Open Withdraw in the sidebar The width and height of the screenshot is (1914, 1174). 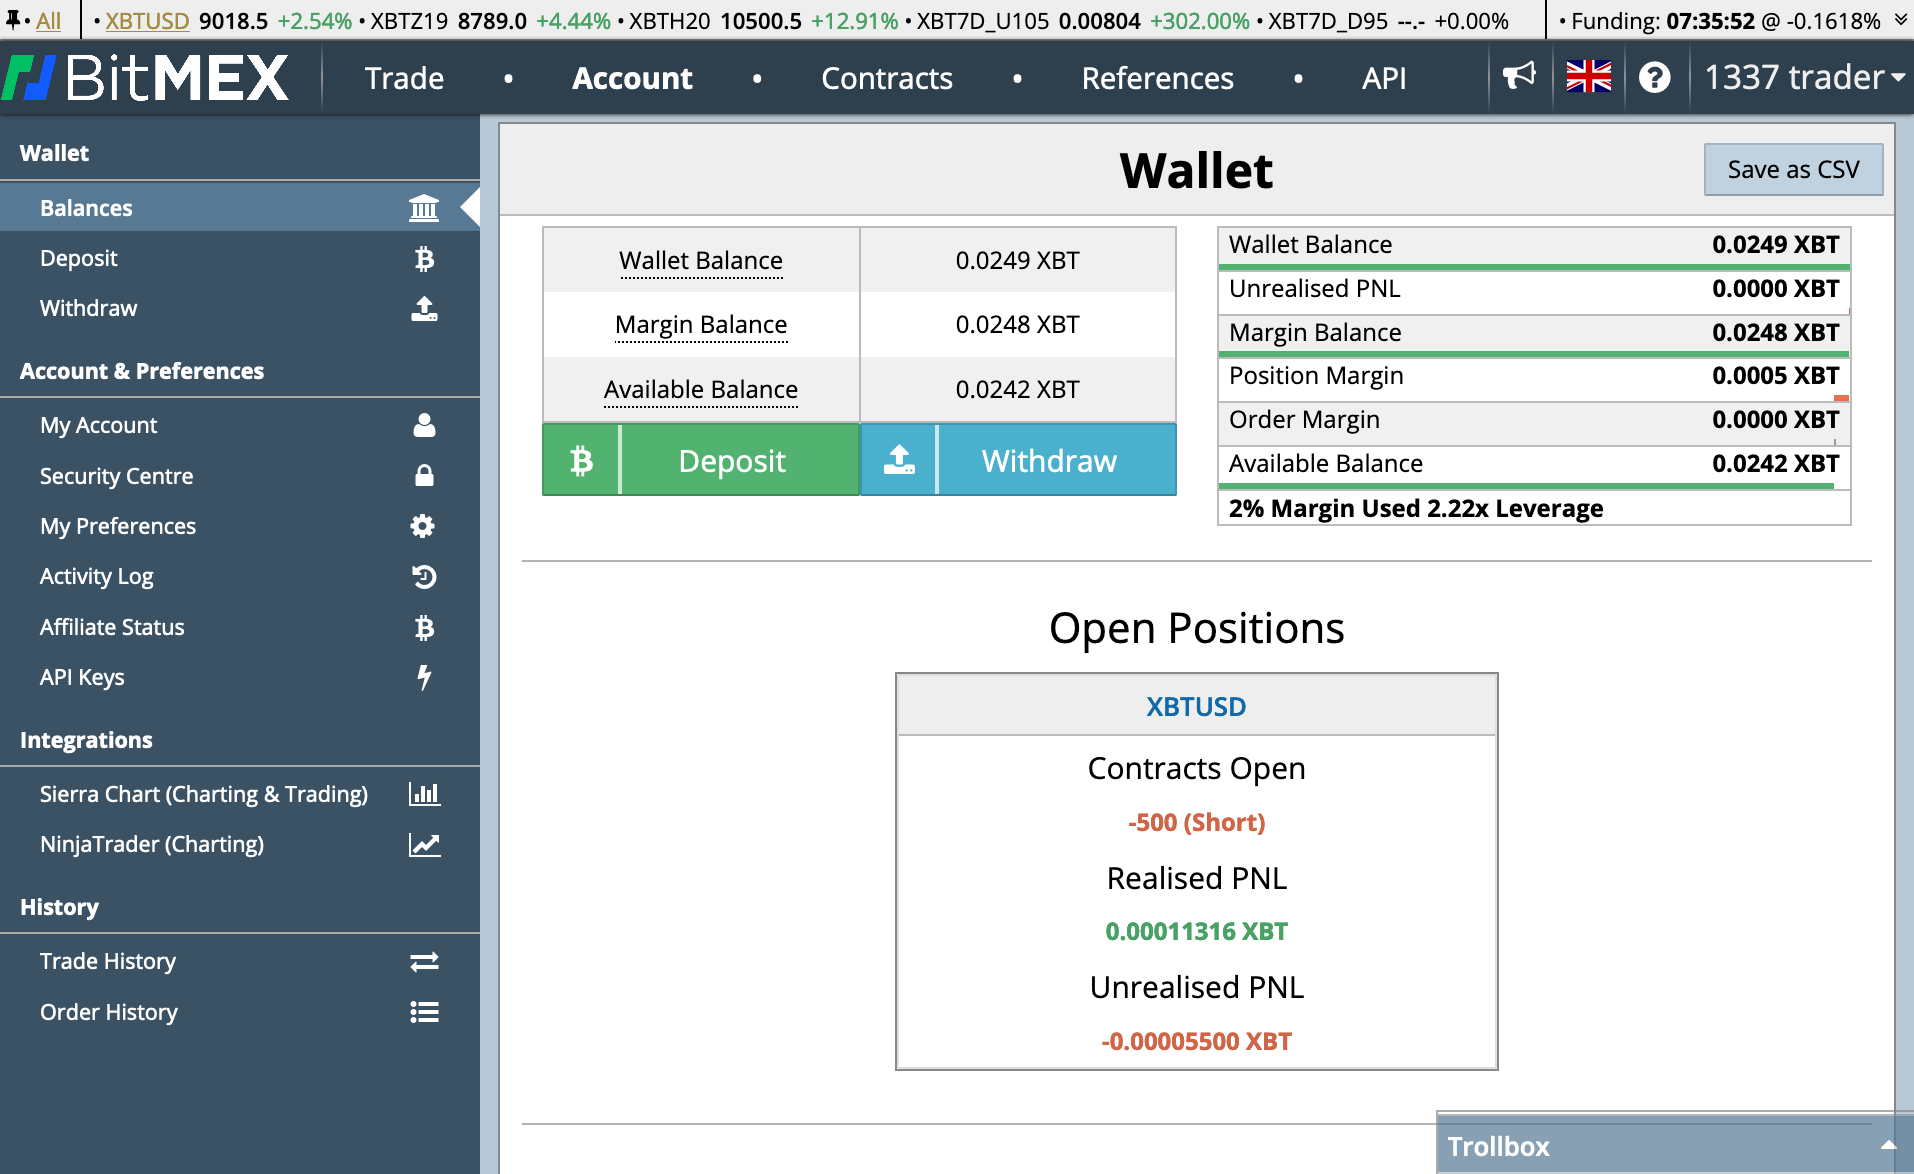point(240,309)
